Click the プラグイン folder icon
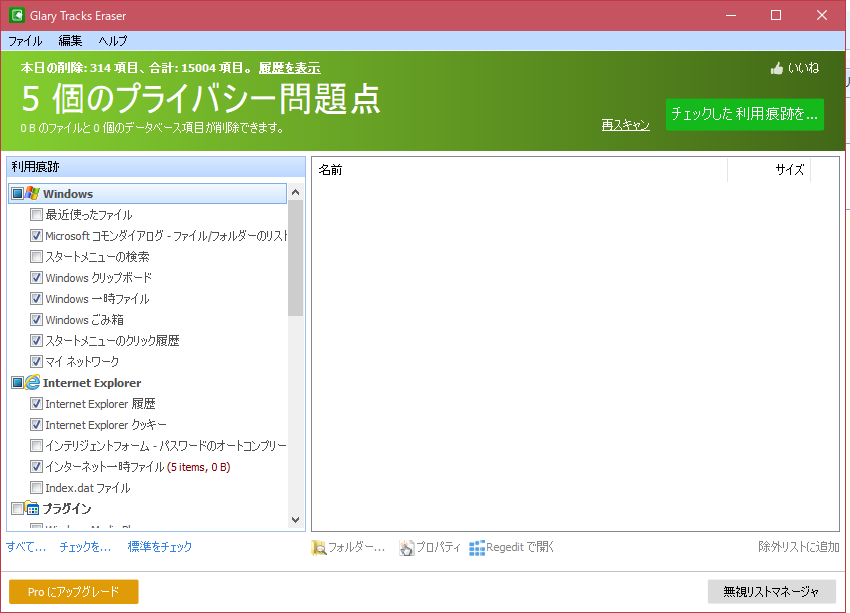Screen dimensions: 850x613 click(32, 508)
